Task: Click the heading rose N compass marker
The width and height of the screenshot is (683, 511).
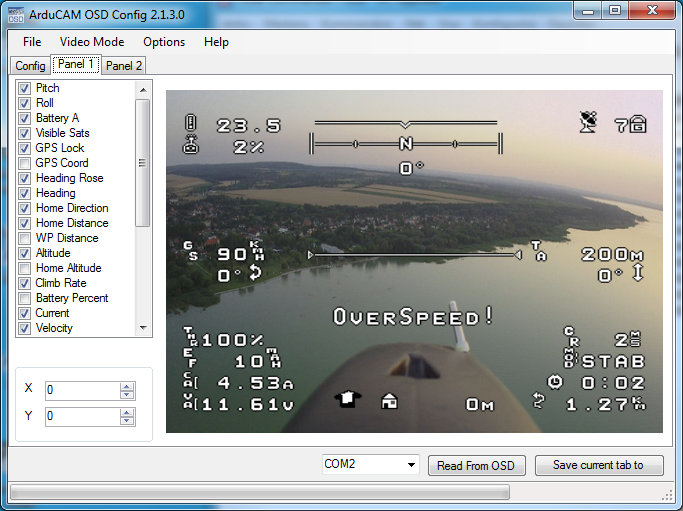Action: point(406,143)
